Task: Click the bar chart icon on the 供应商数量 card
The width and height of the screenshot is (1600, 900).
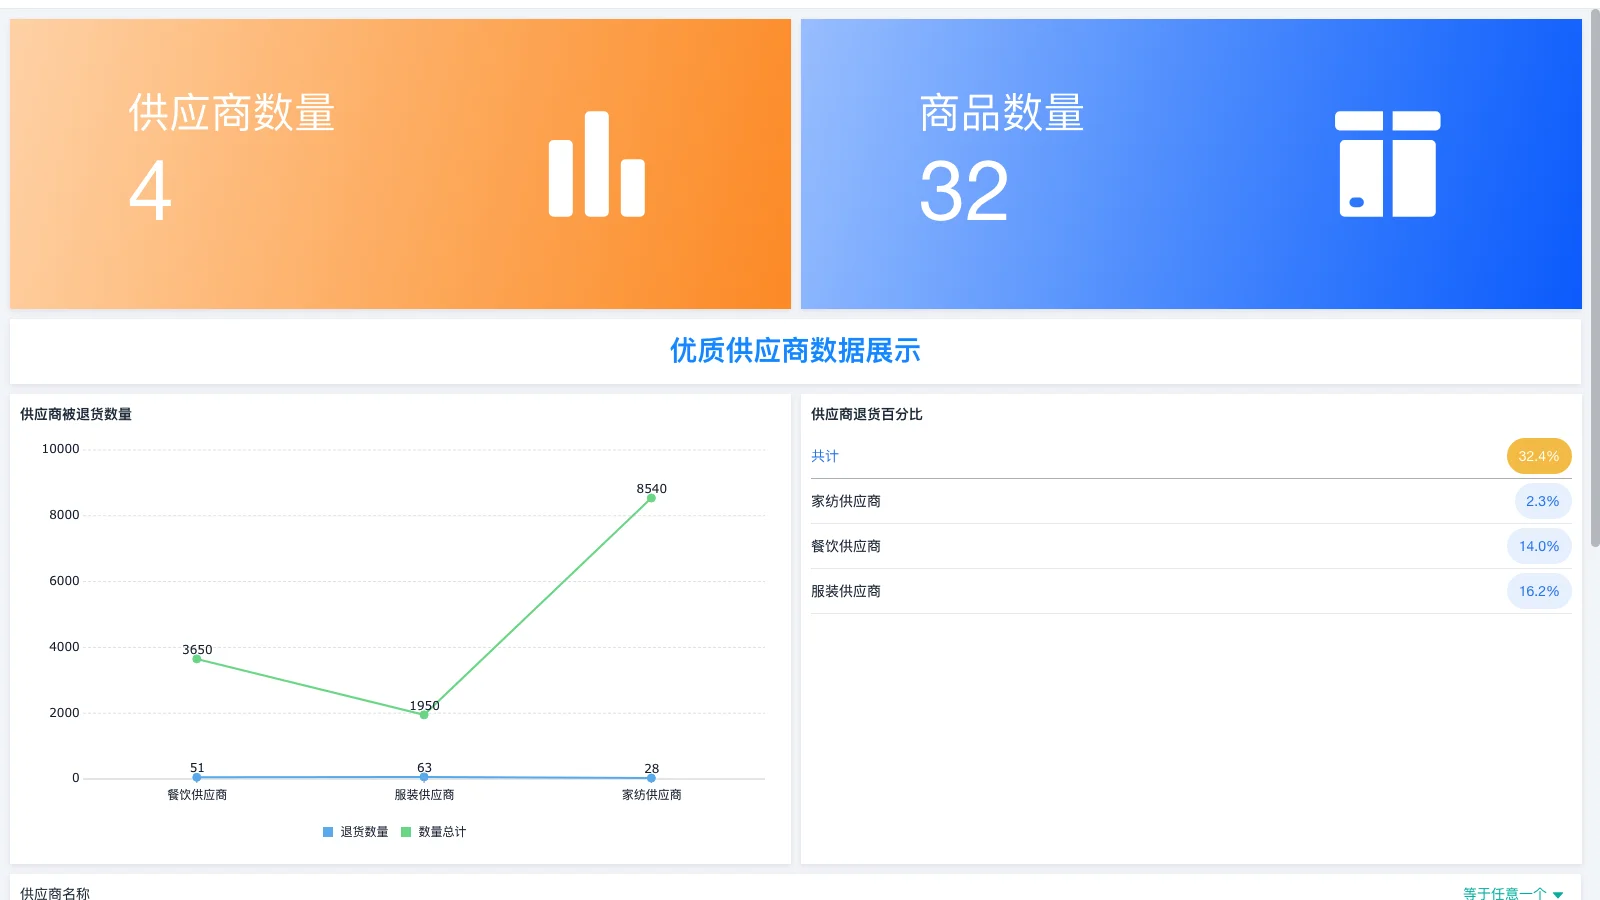Action: pos(596,165)
